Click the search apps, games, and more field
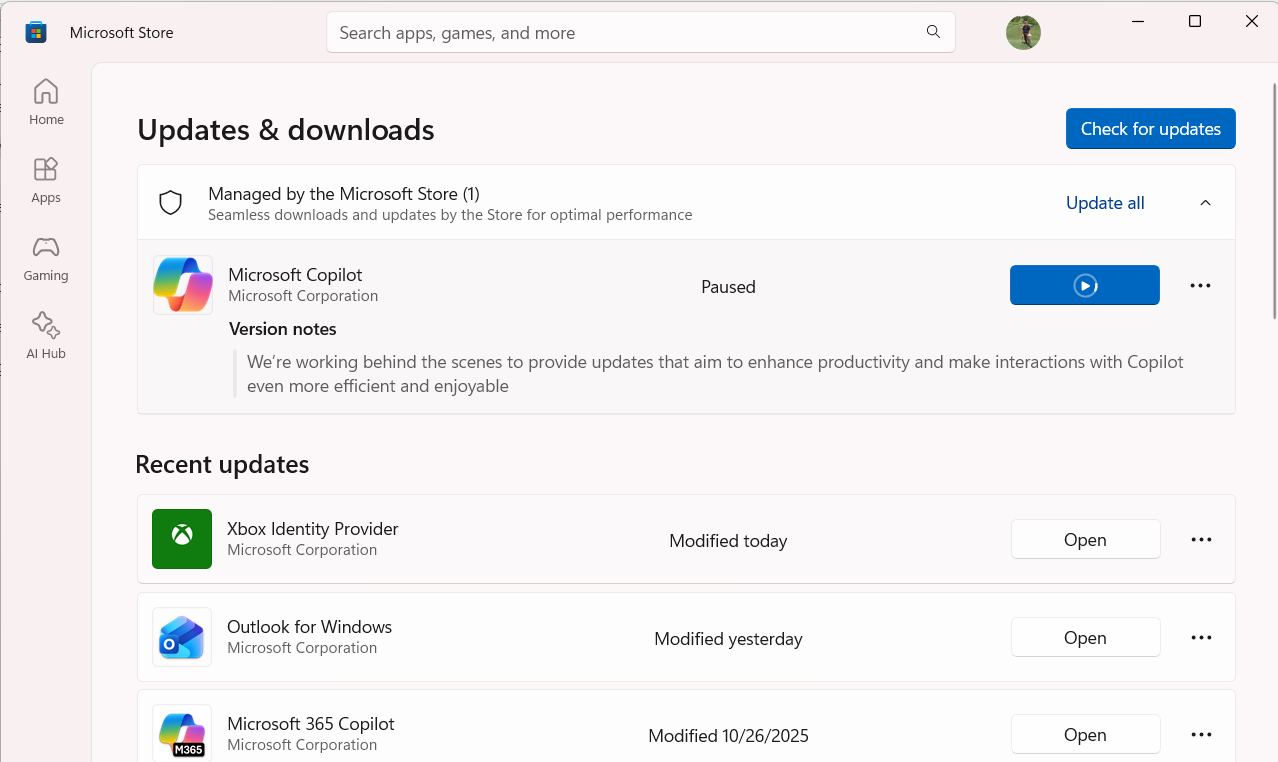Viewport: 1278px width, 762px height. coord(640,32)
